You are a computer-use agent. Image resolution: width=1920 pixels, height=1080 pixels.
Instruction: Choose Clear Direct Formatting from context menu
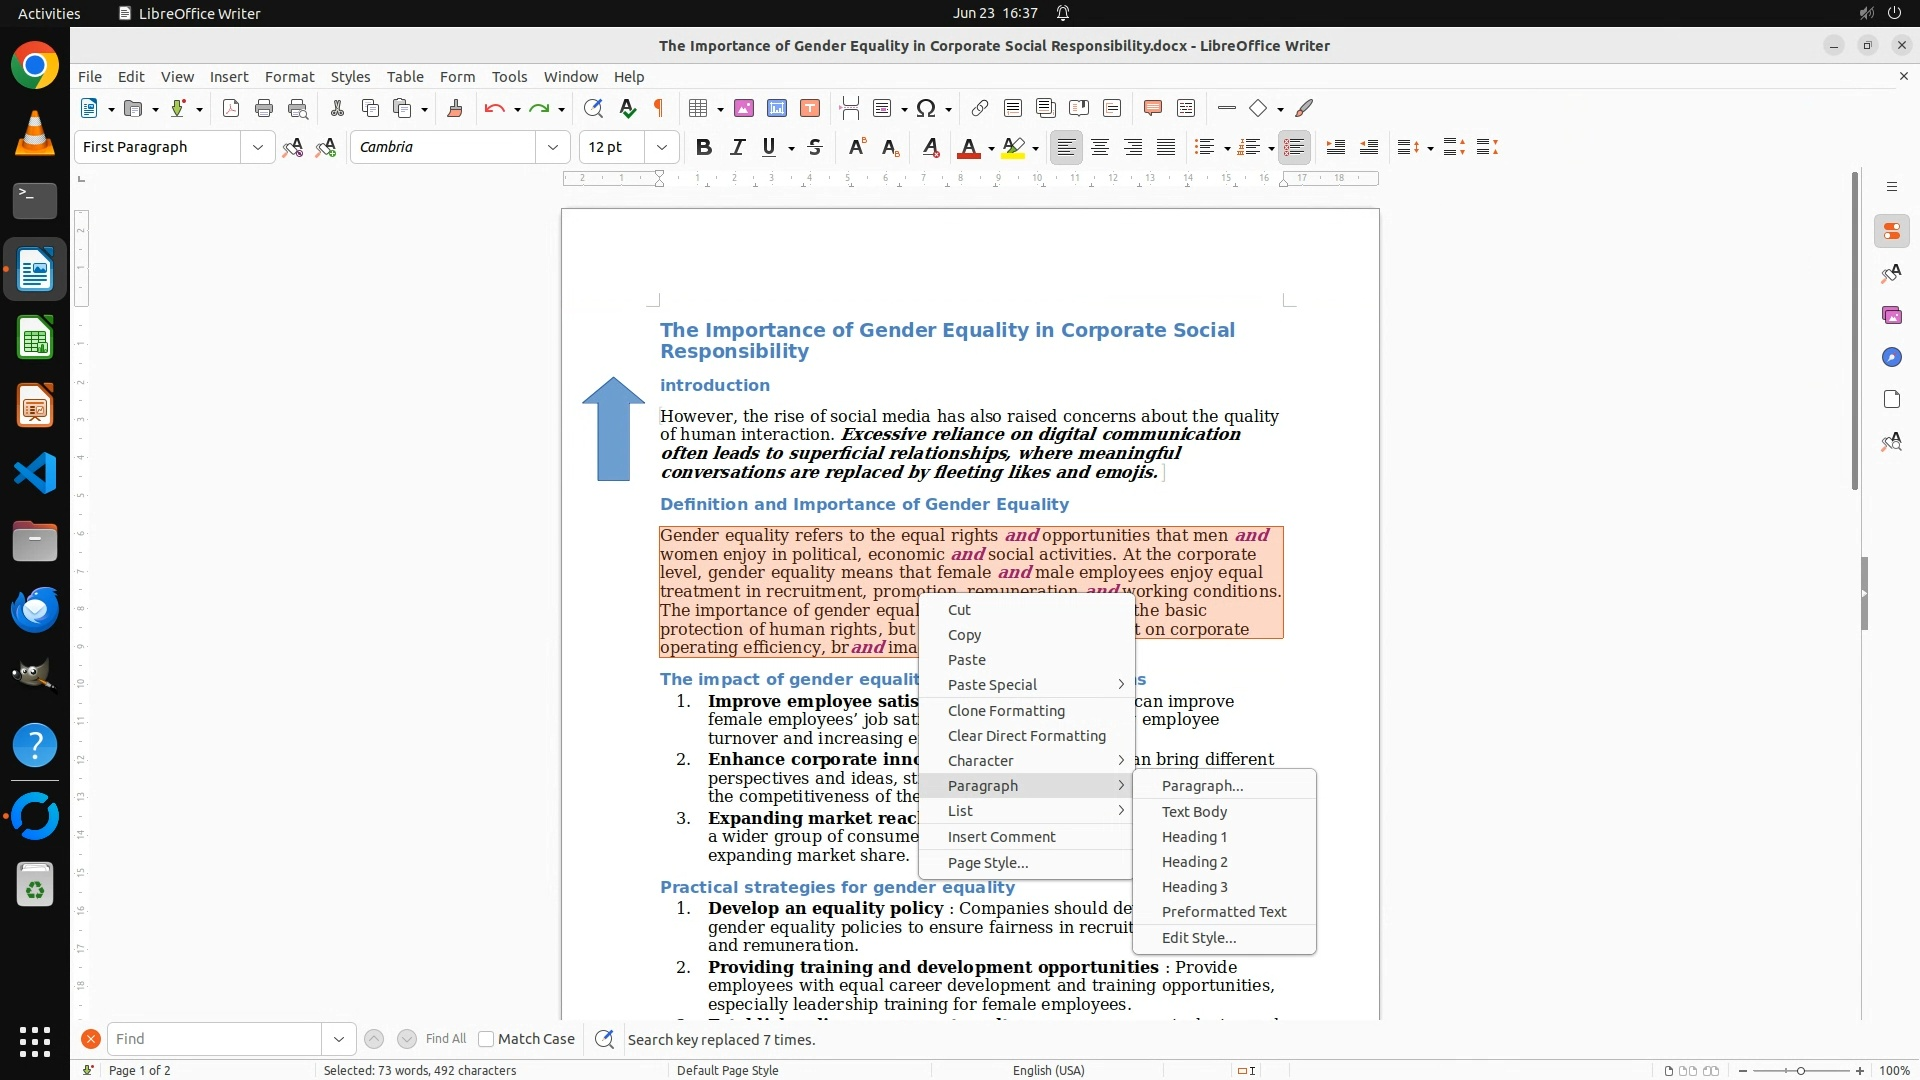point(1026,736)
